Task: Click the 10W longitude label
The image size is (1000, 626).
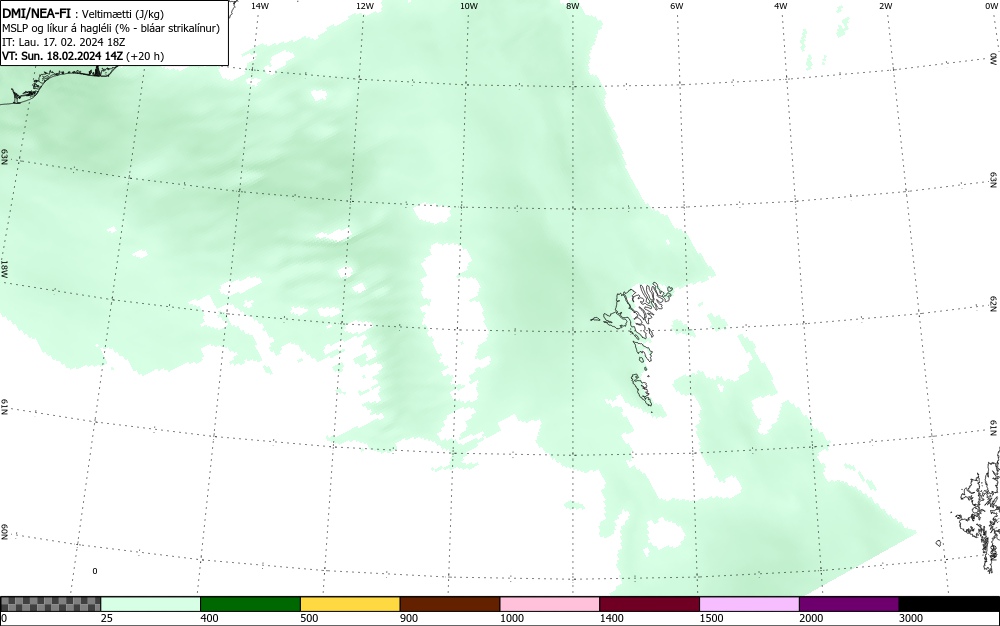Action: pos(469,6)
